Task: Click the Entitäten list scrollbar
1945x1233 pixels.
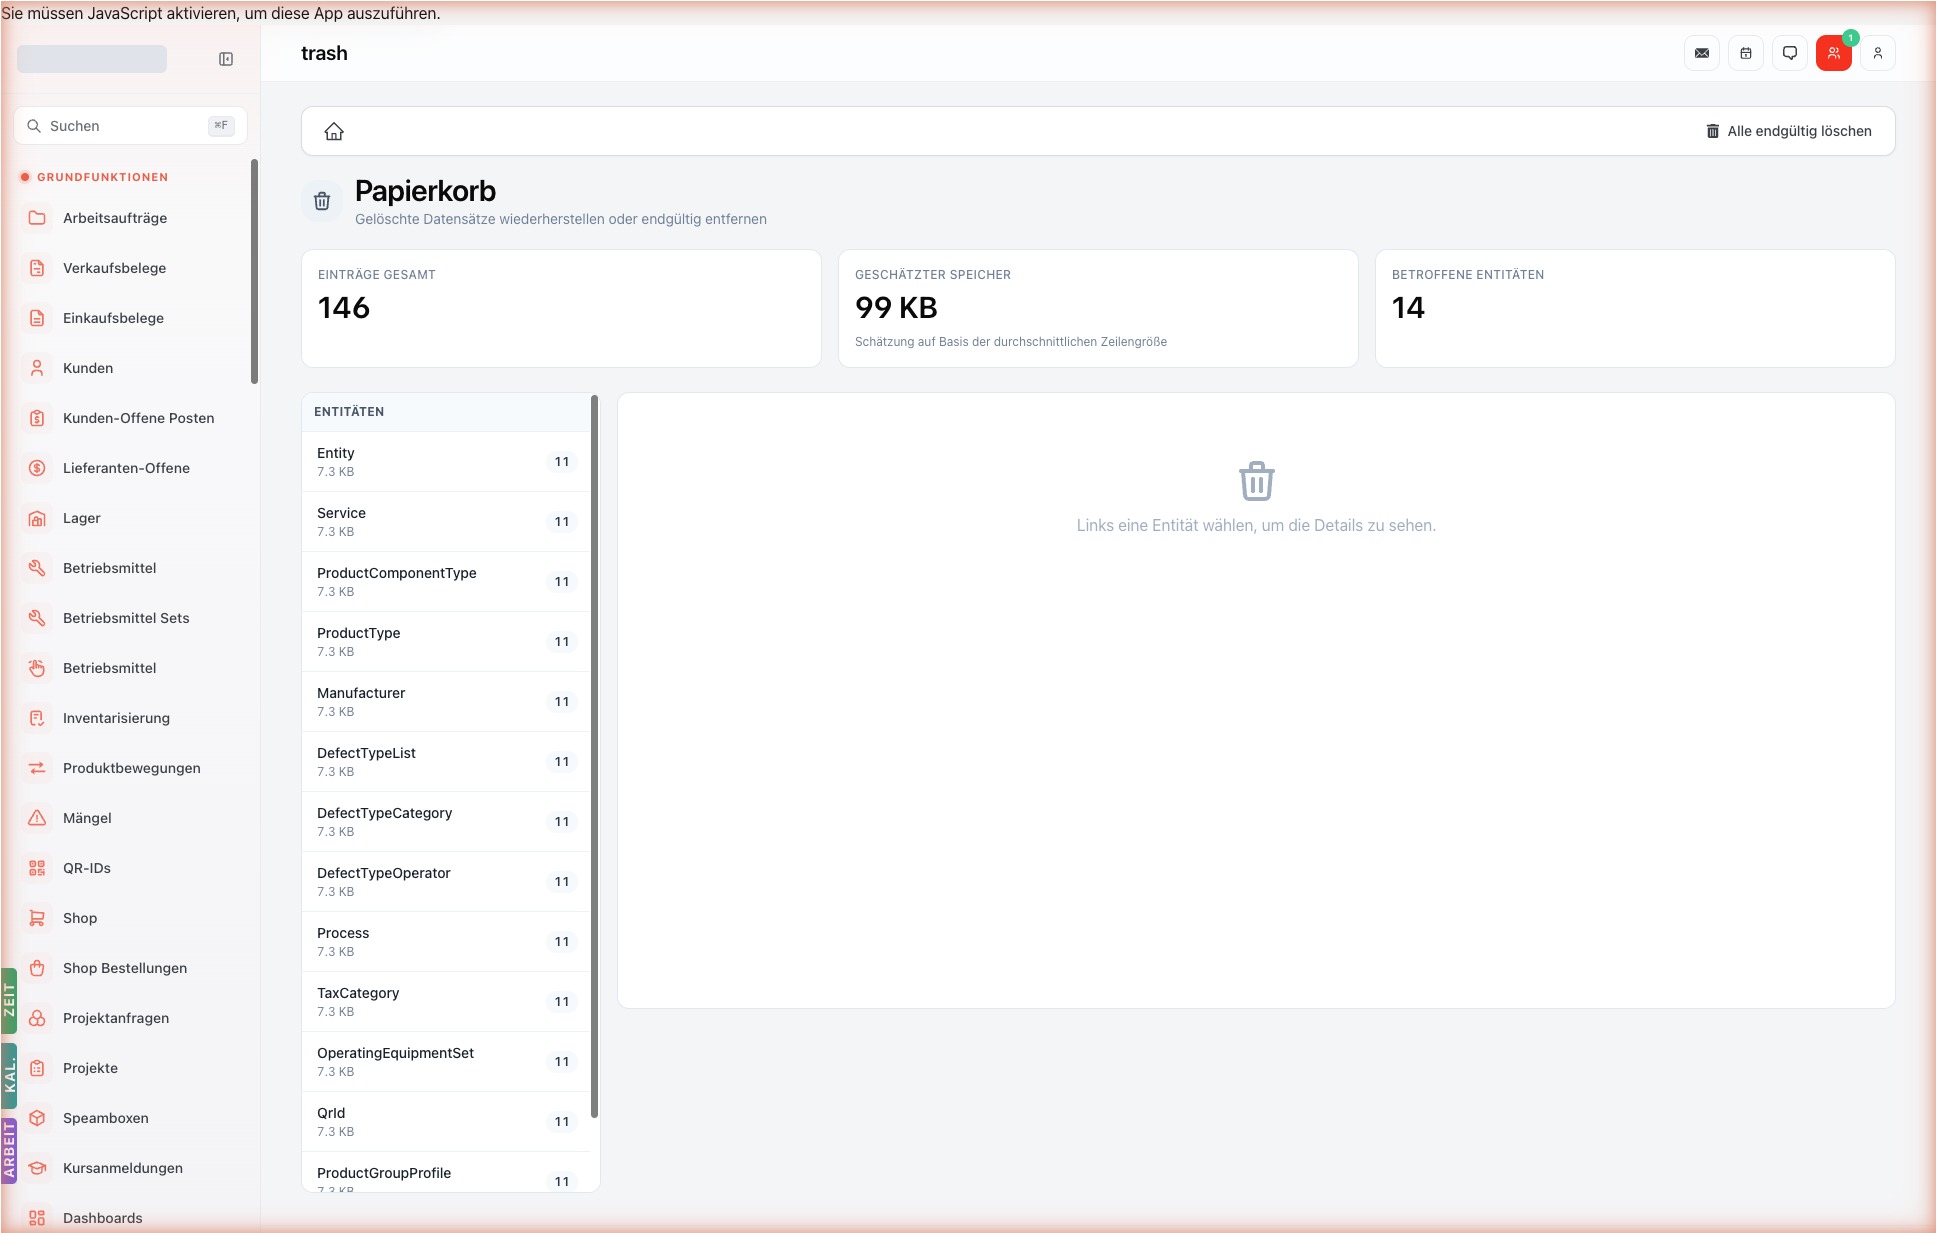Action: [595, 757]
